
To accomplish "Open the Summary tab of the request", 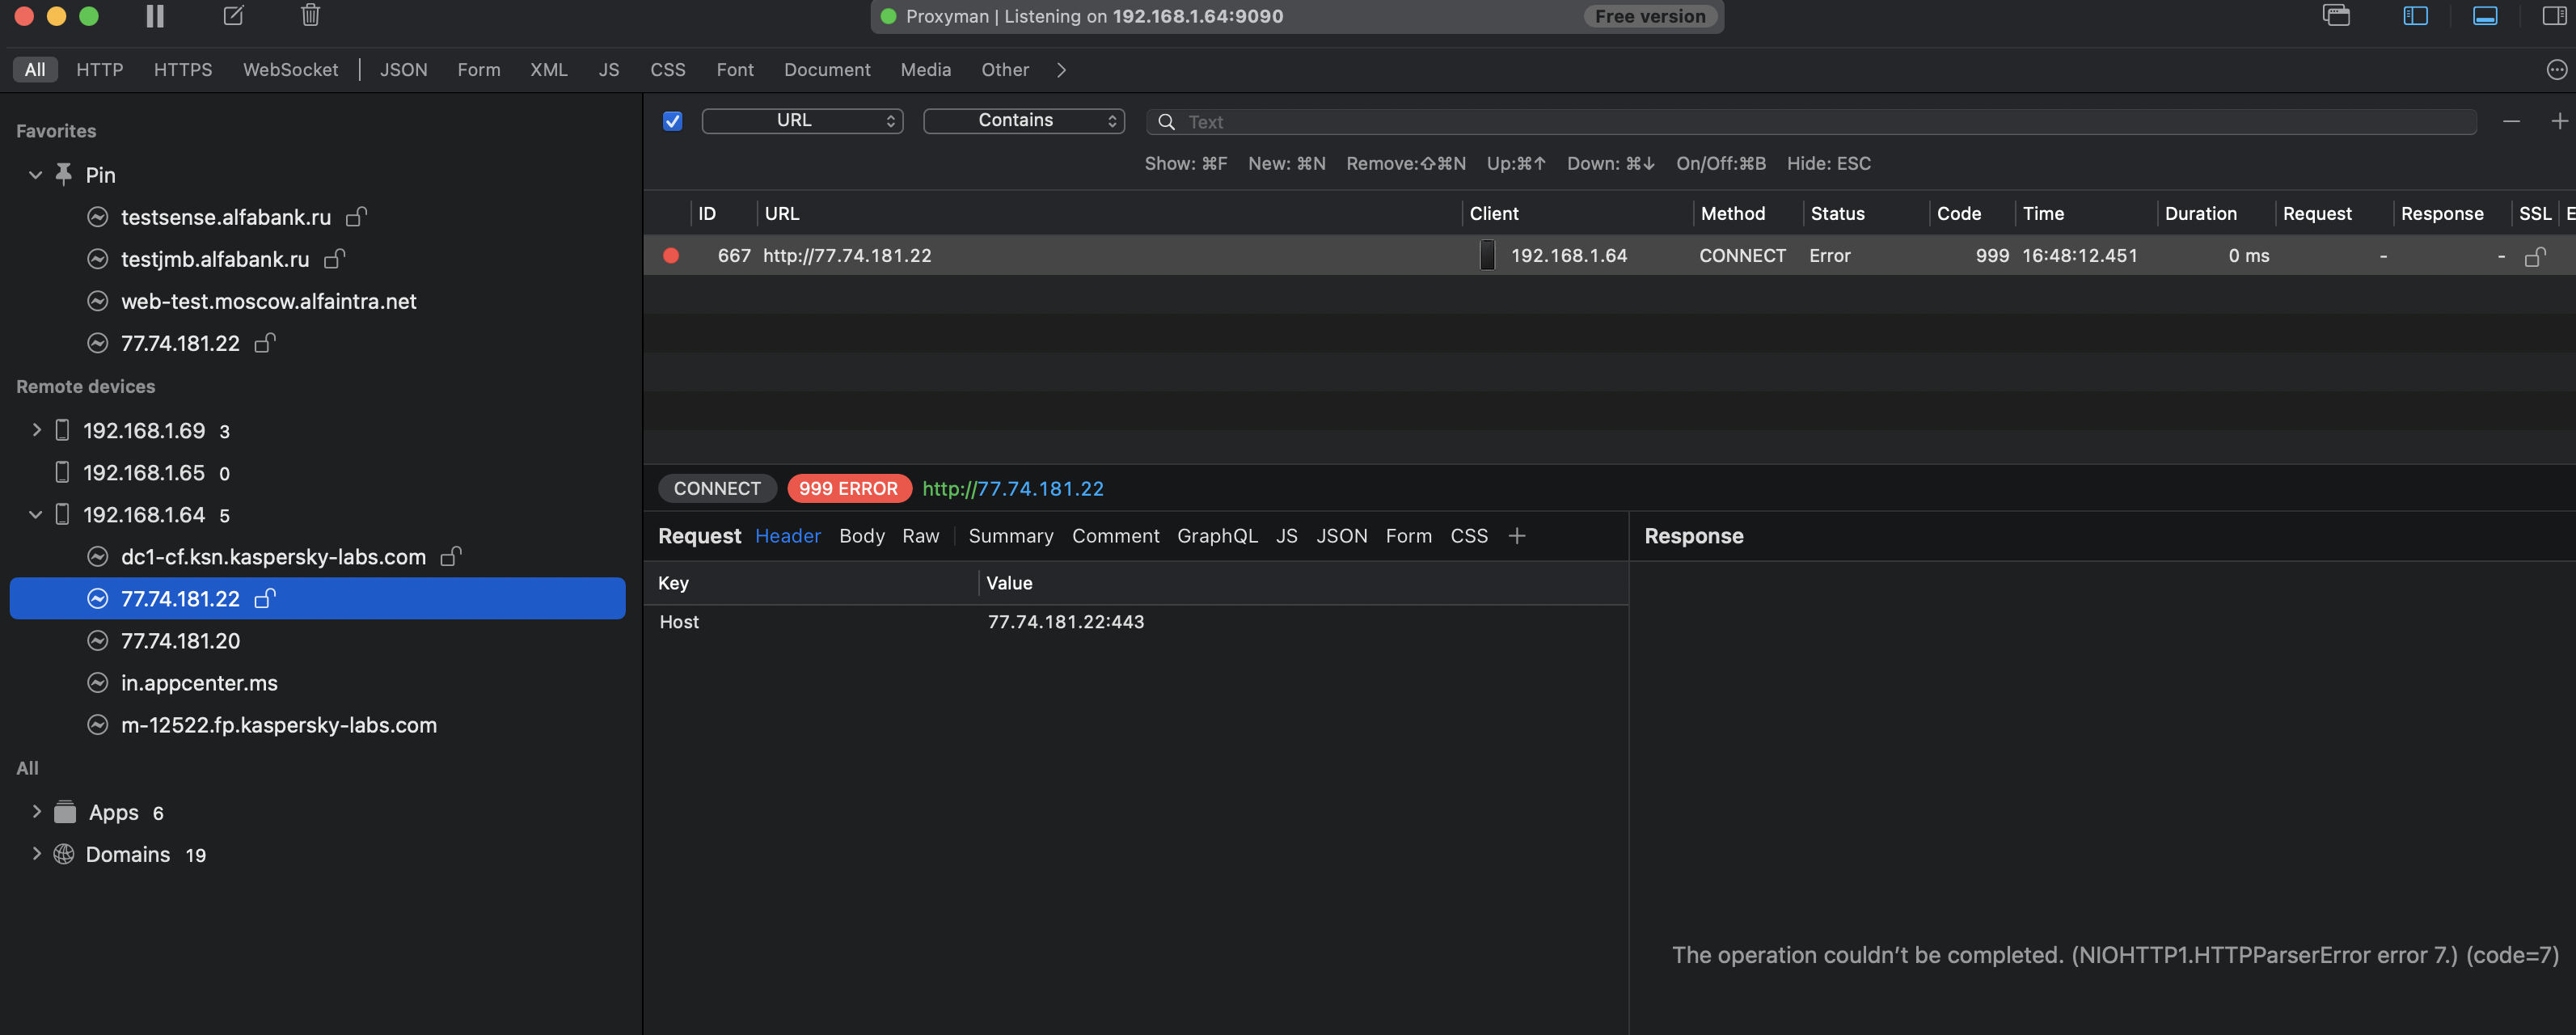I will click(1010, 535).
